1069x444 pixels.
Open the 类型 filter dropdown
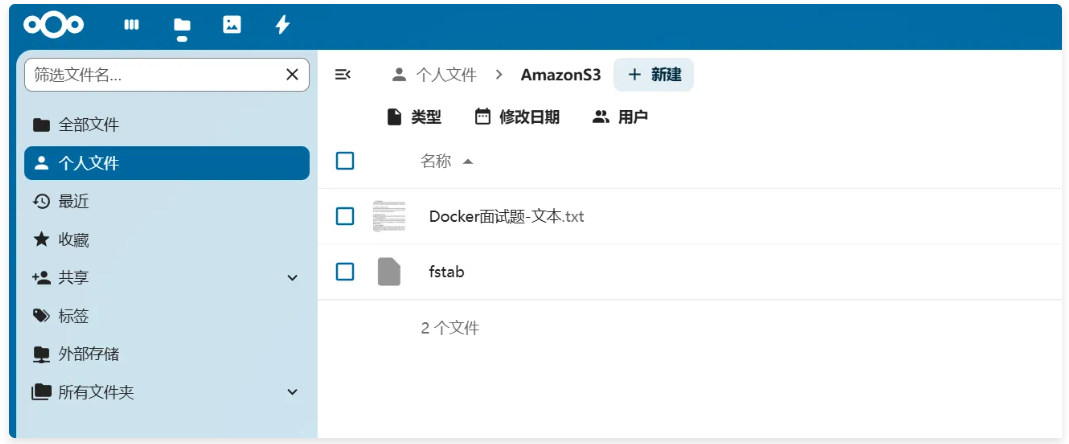[414, 117]
